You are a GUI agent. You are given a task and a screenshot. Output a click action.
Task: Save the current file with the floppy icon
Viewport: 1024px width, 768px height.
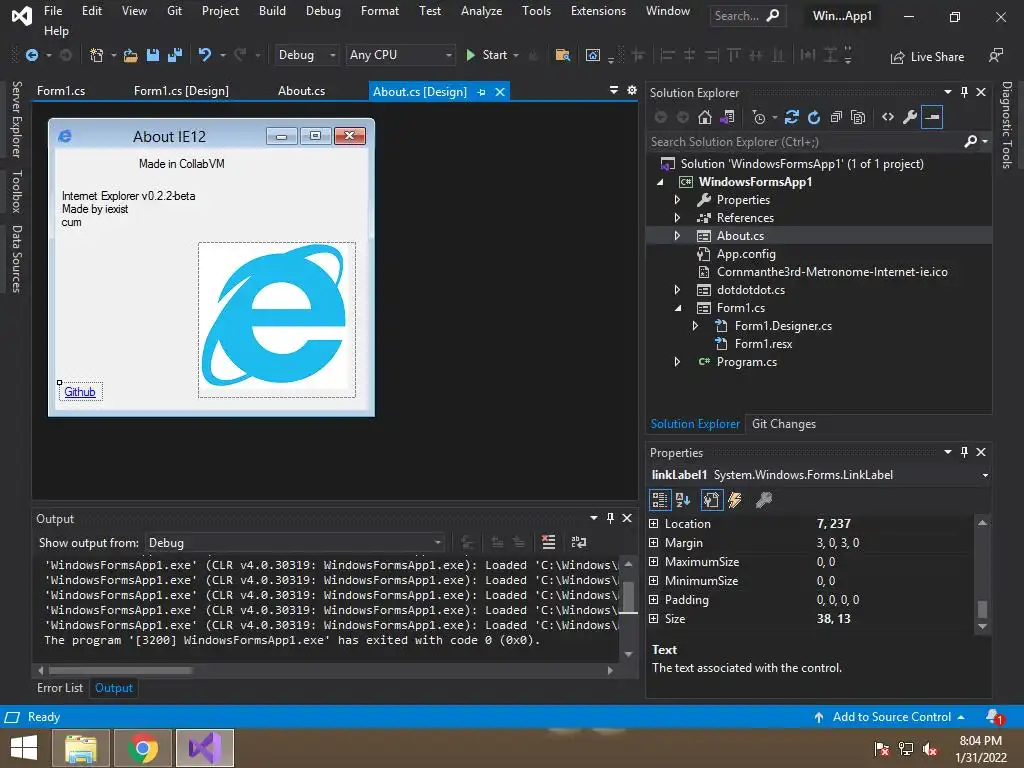[153, 56]
